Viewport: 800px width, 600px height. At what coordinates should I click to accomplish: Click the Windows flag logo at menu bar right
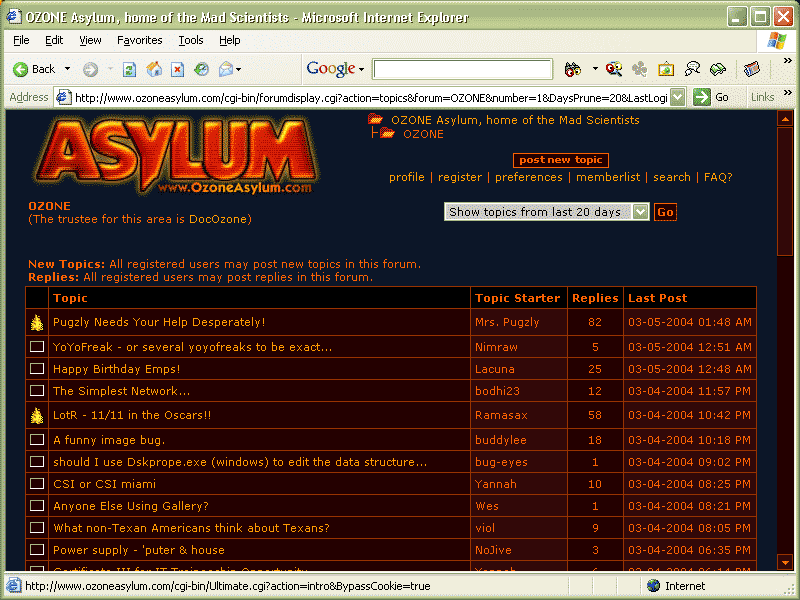pyautogui.click(x=777, y=40)
